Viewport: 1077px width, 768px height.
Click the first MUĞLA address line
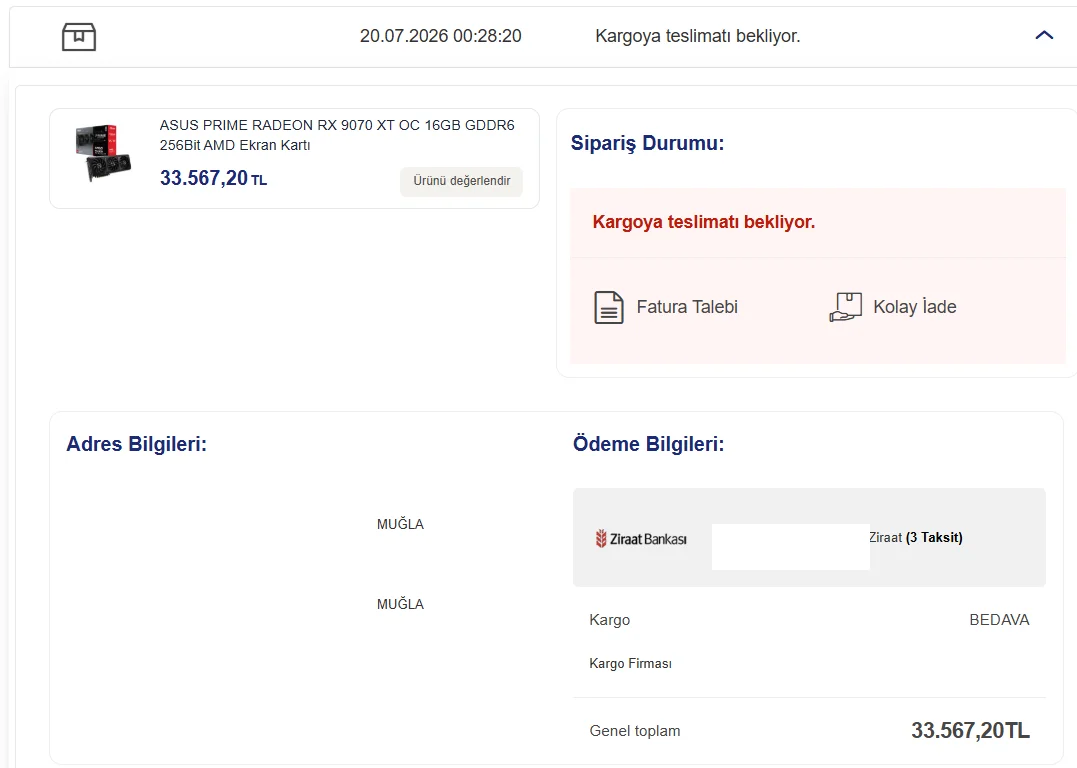click(x=400, y=524)
